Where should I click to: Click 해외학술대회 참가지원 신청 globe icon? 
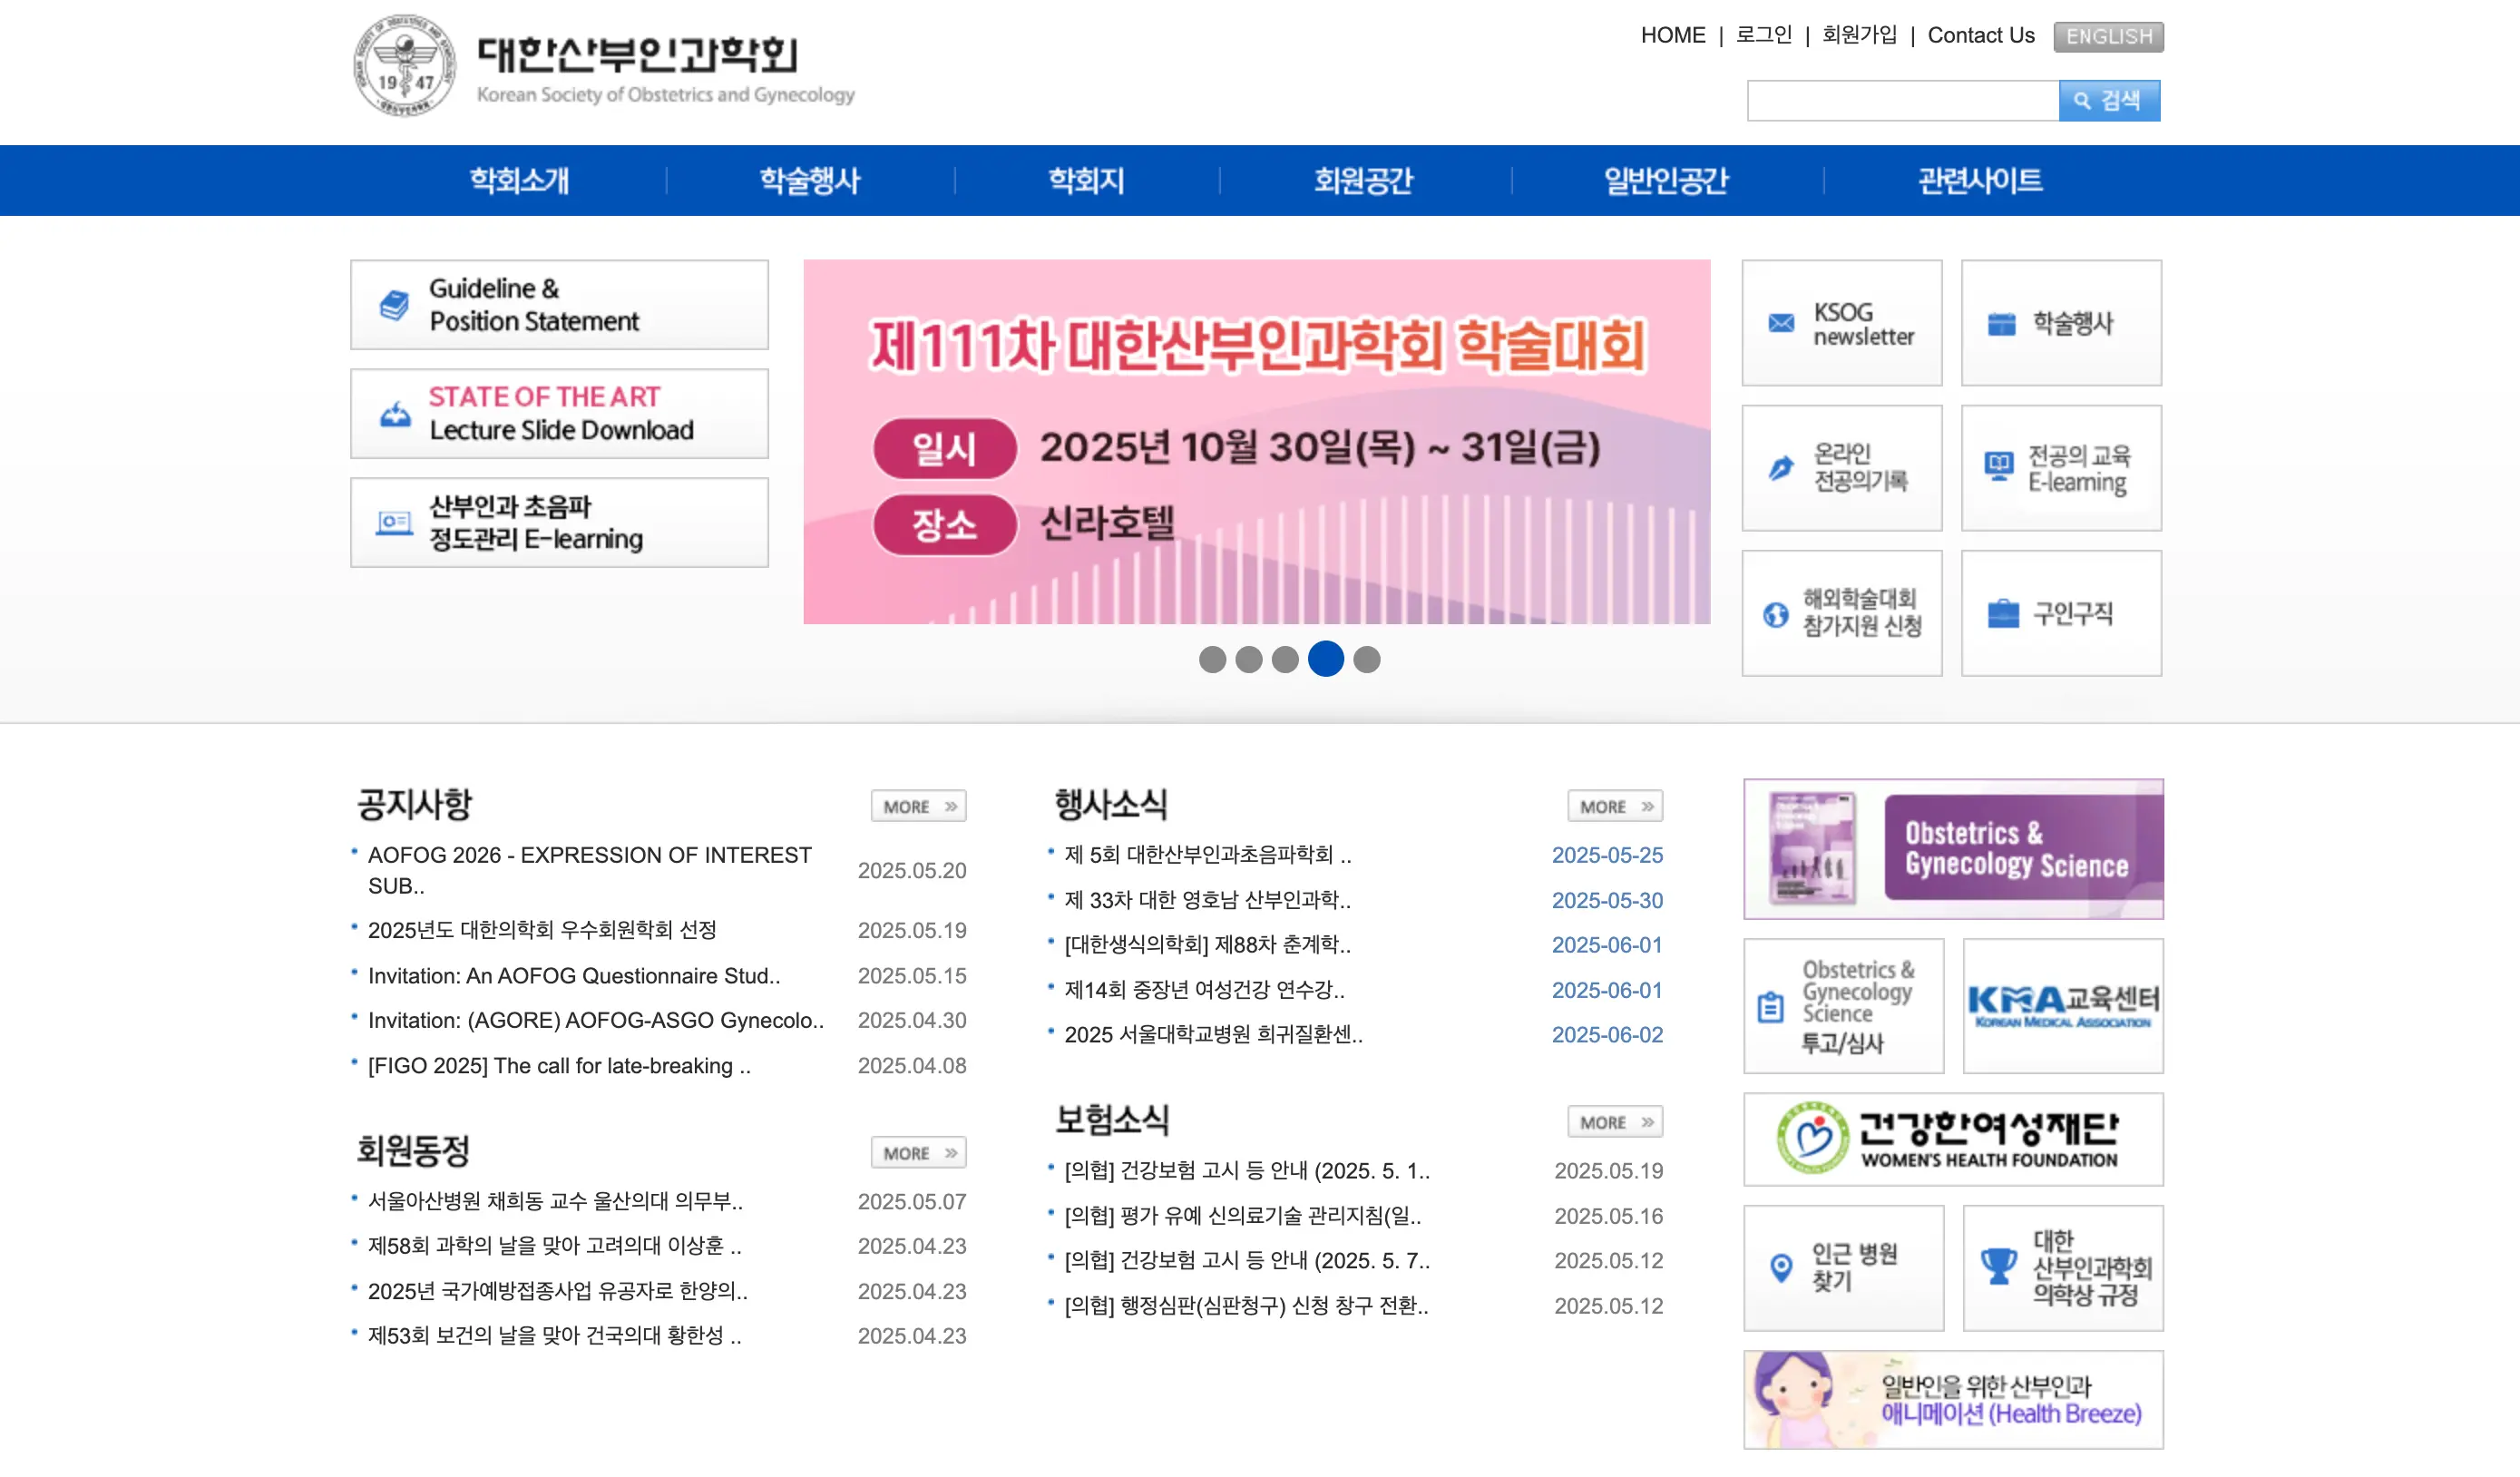click(x=1776, y=614)
